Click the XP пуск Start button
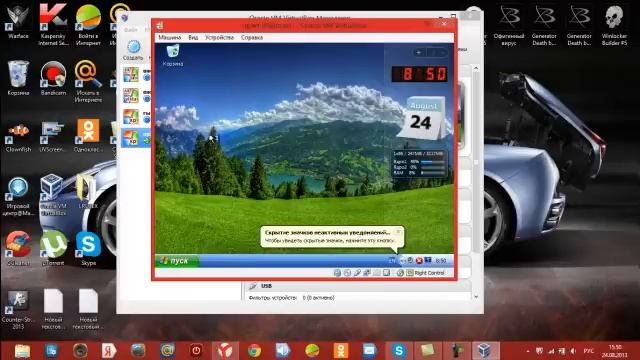Image resolution: width=640 pixels, height=360 pixels. [x=177, y=260]
